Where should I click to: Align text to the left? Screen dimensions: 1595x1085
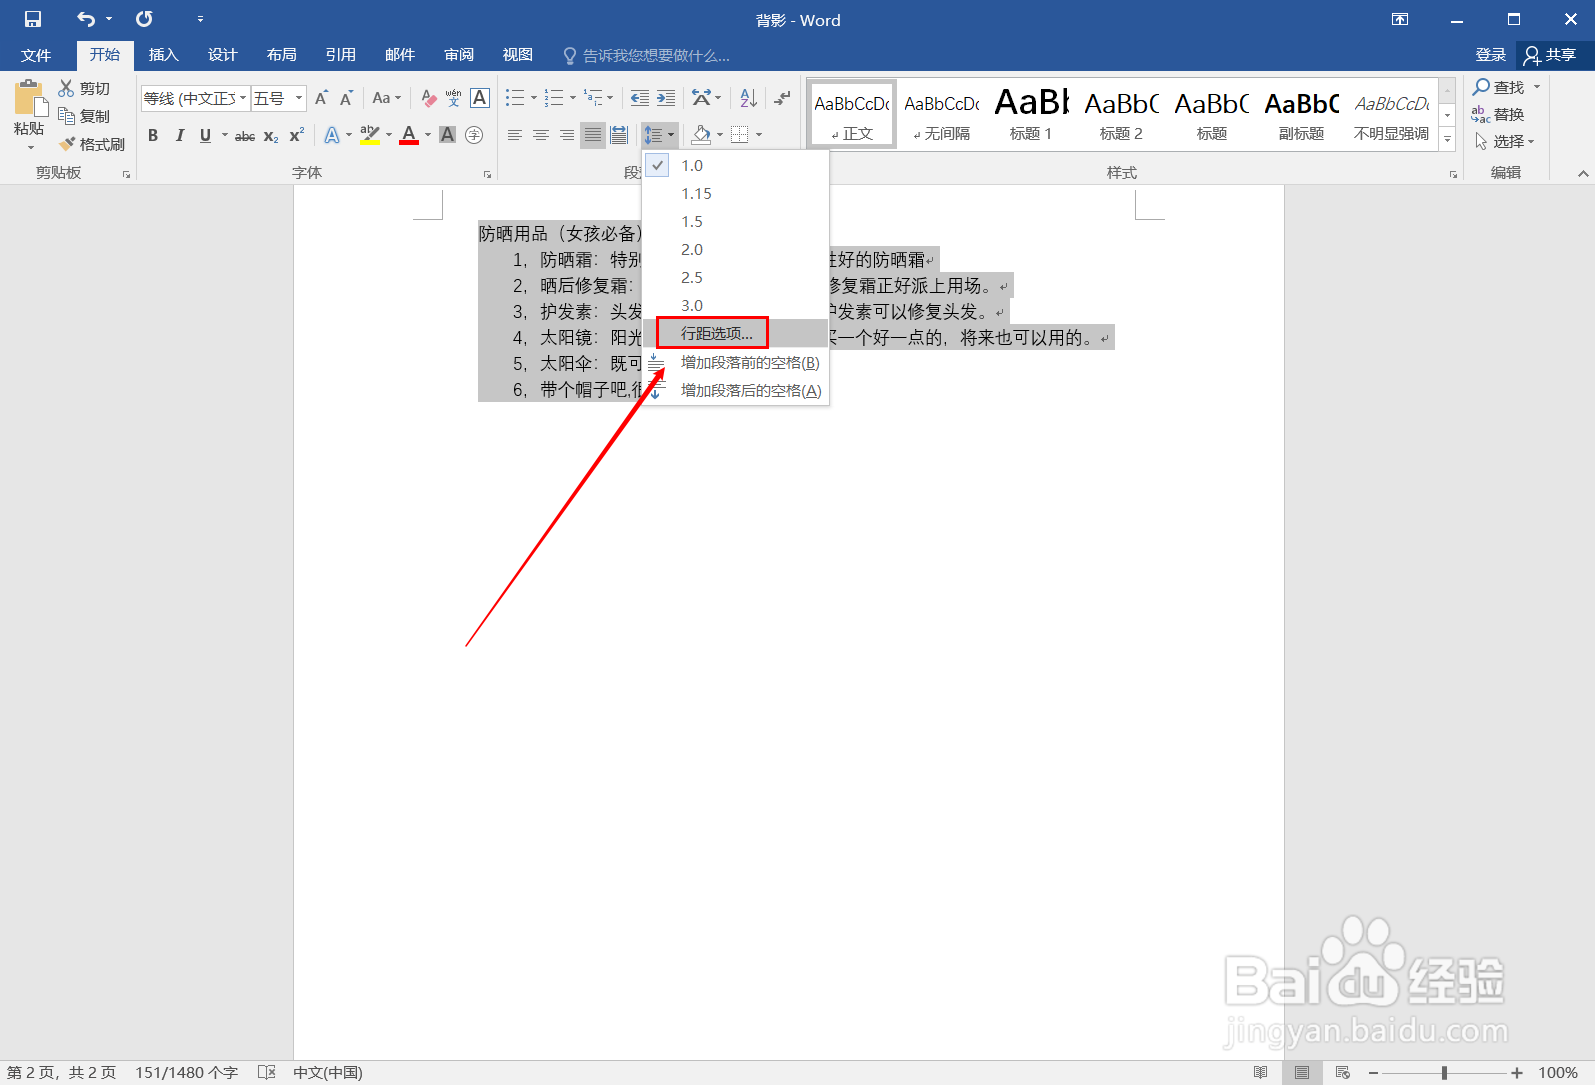[x=515, y=135]
